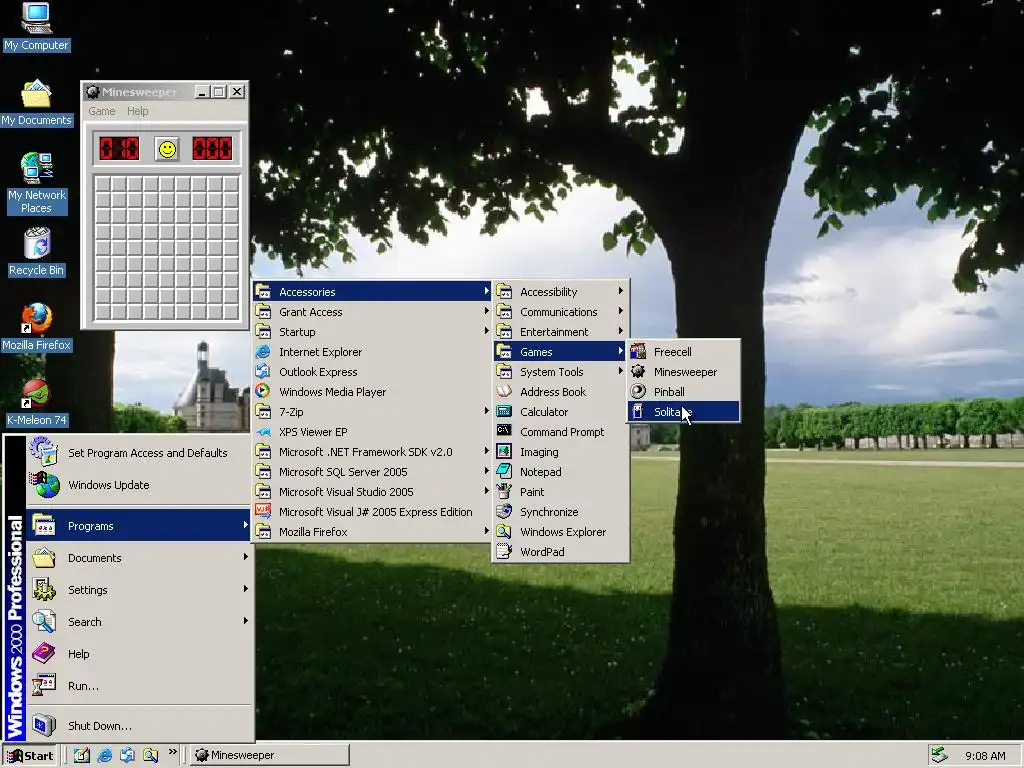This screenshot has height=768, width=1024.
Task: Expand 7-Zip in Programs menu
Action: coord(372,412)
